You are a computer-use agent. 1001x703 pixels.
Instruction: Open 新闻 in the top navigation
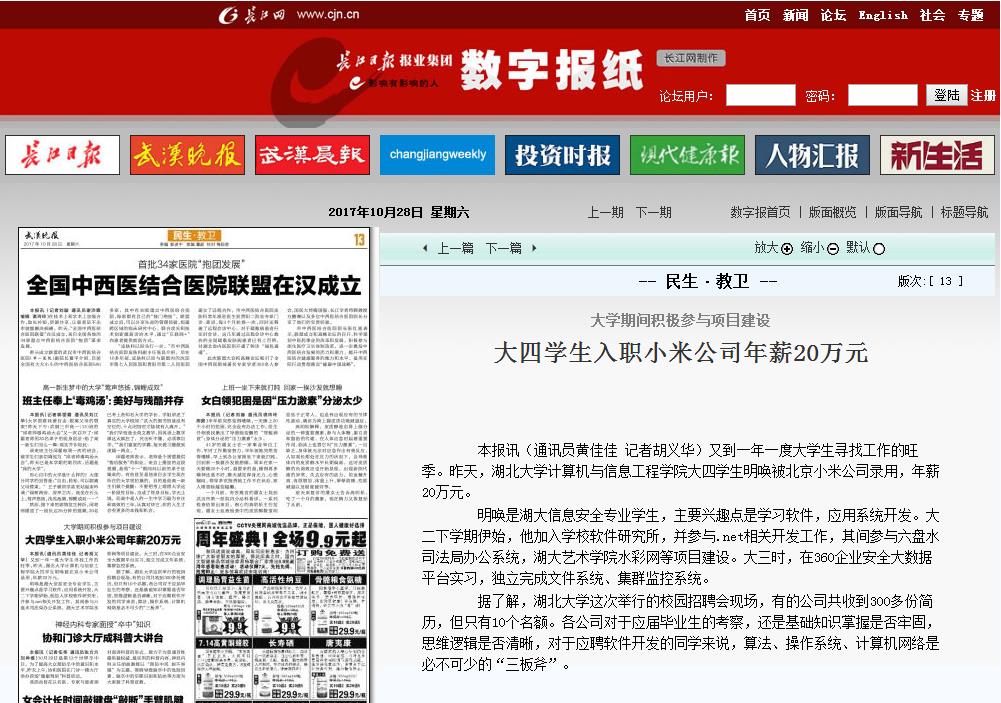pos(796,15)
